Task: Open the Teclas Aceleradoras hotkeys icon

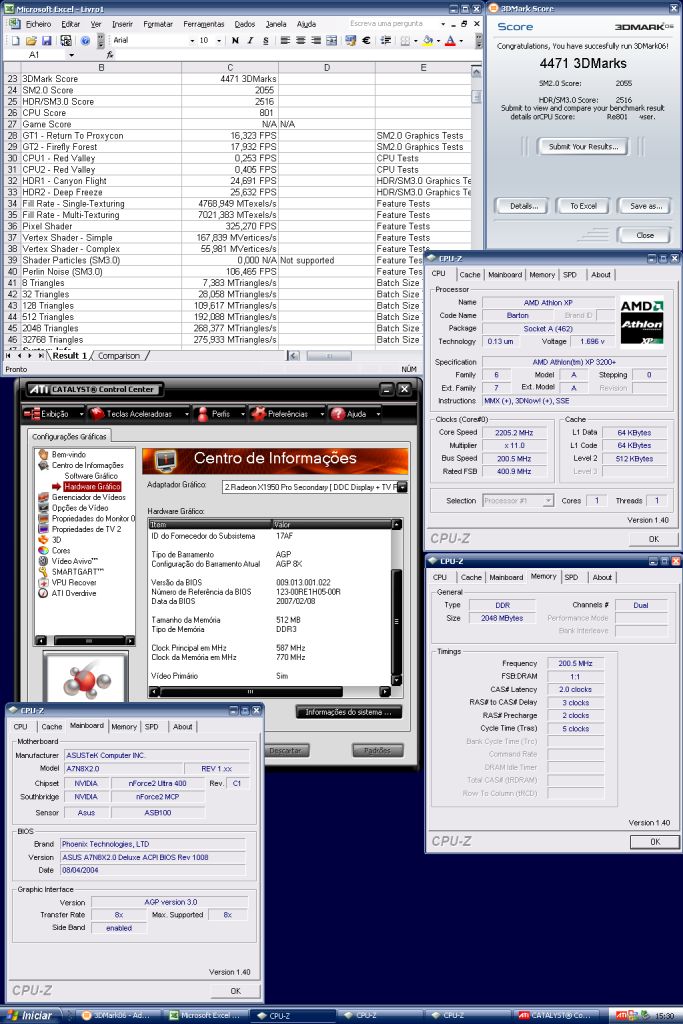Action: tap(97, 413)
